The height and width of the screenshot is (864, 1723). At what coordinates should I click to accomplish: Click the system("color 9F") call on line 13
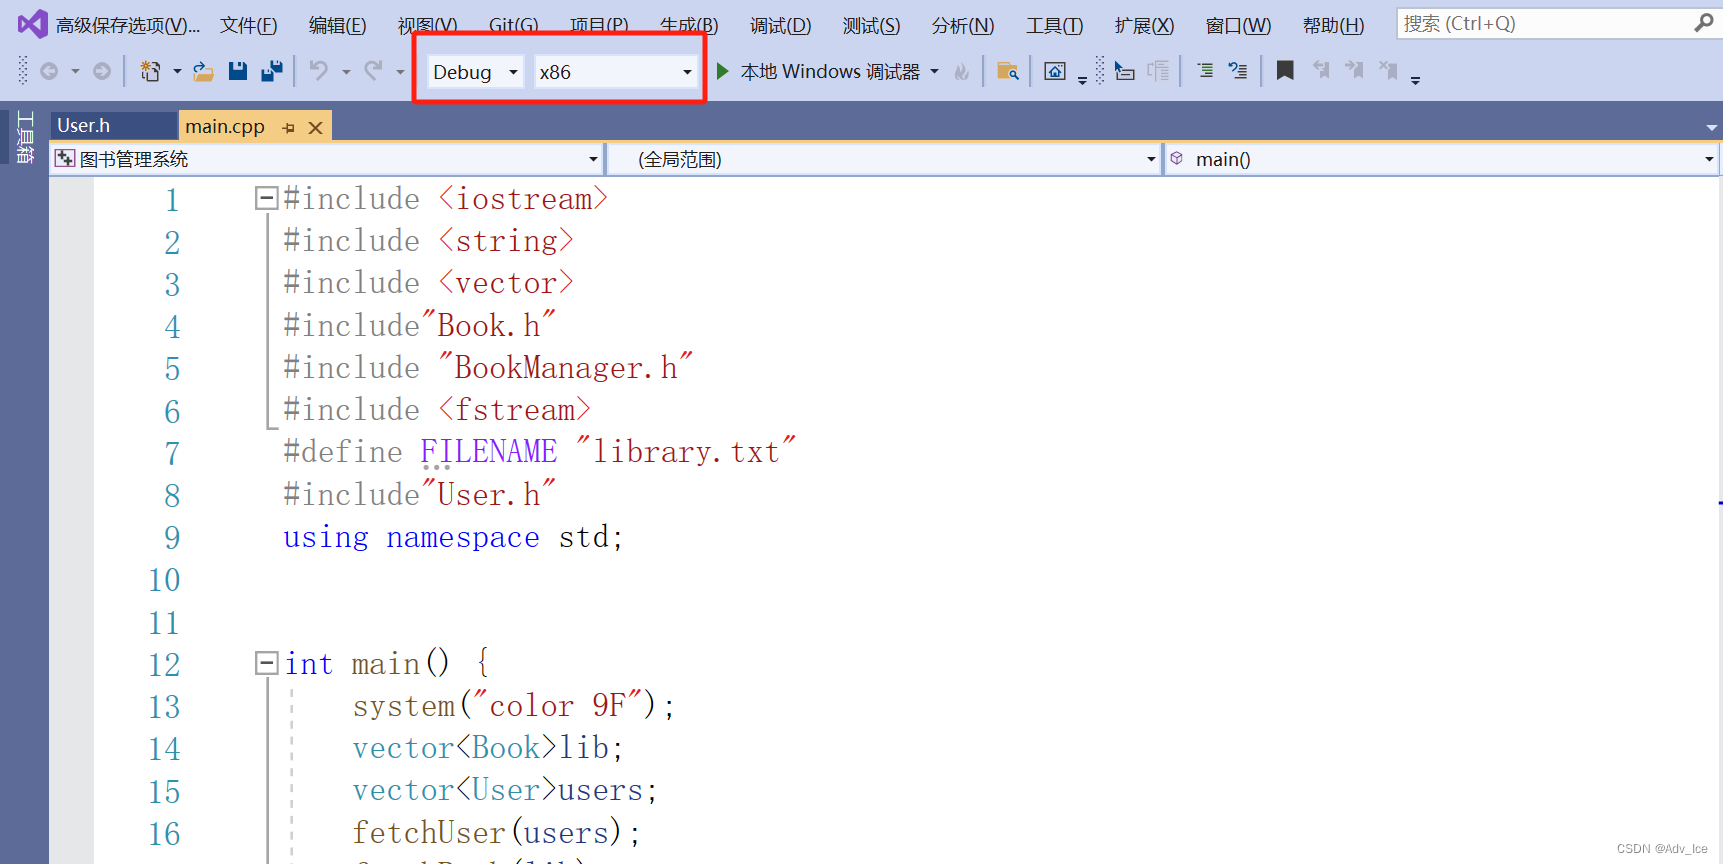pos(514,706)
